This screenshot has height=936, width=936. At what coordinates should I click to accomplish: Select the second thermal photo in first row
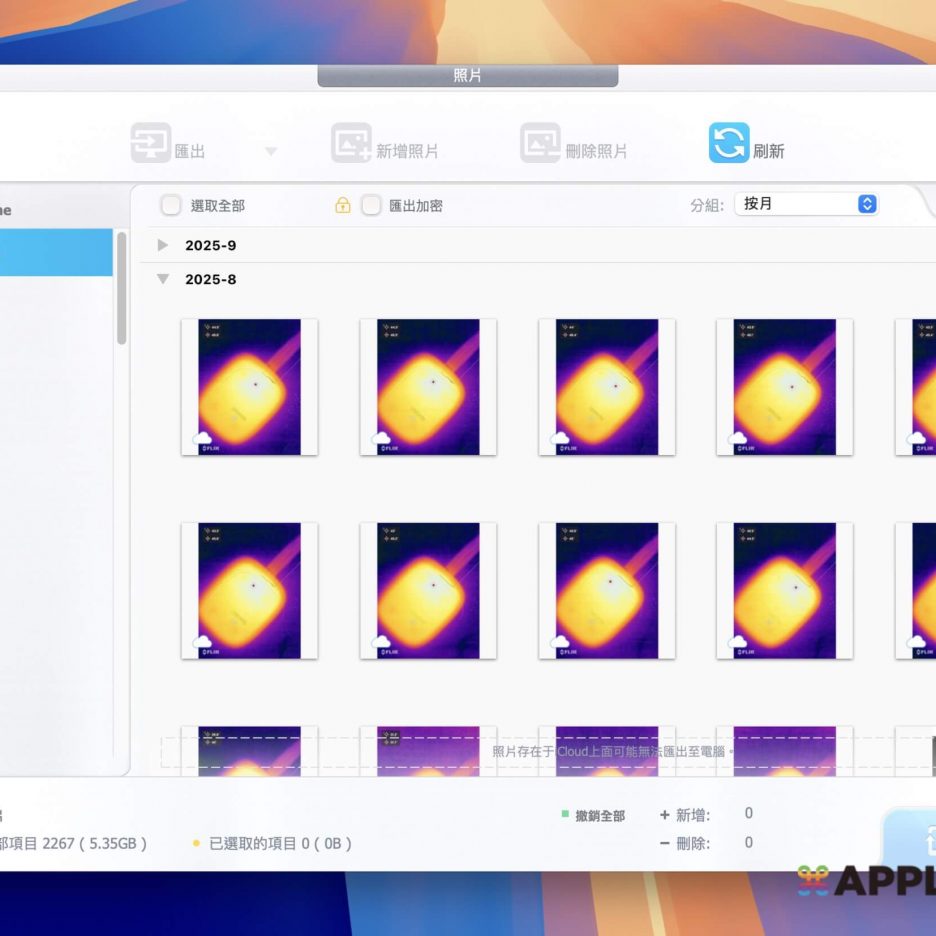pyautogui.click(x=428, y=387)
